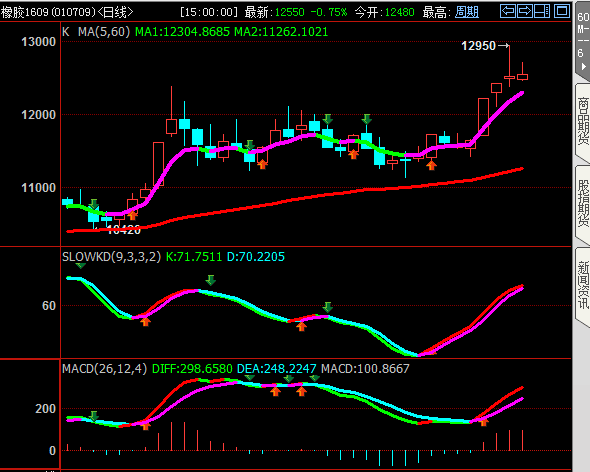Select the last candlestick on the chart

[522, 77]
